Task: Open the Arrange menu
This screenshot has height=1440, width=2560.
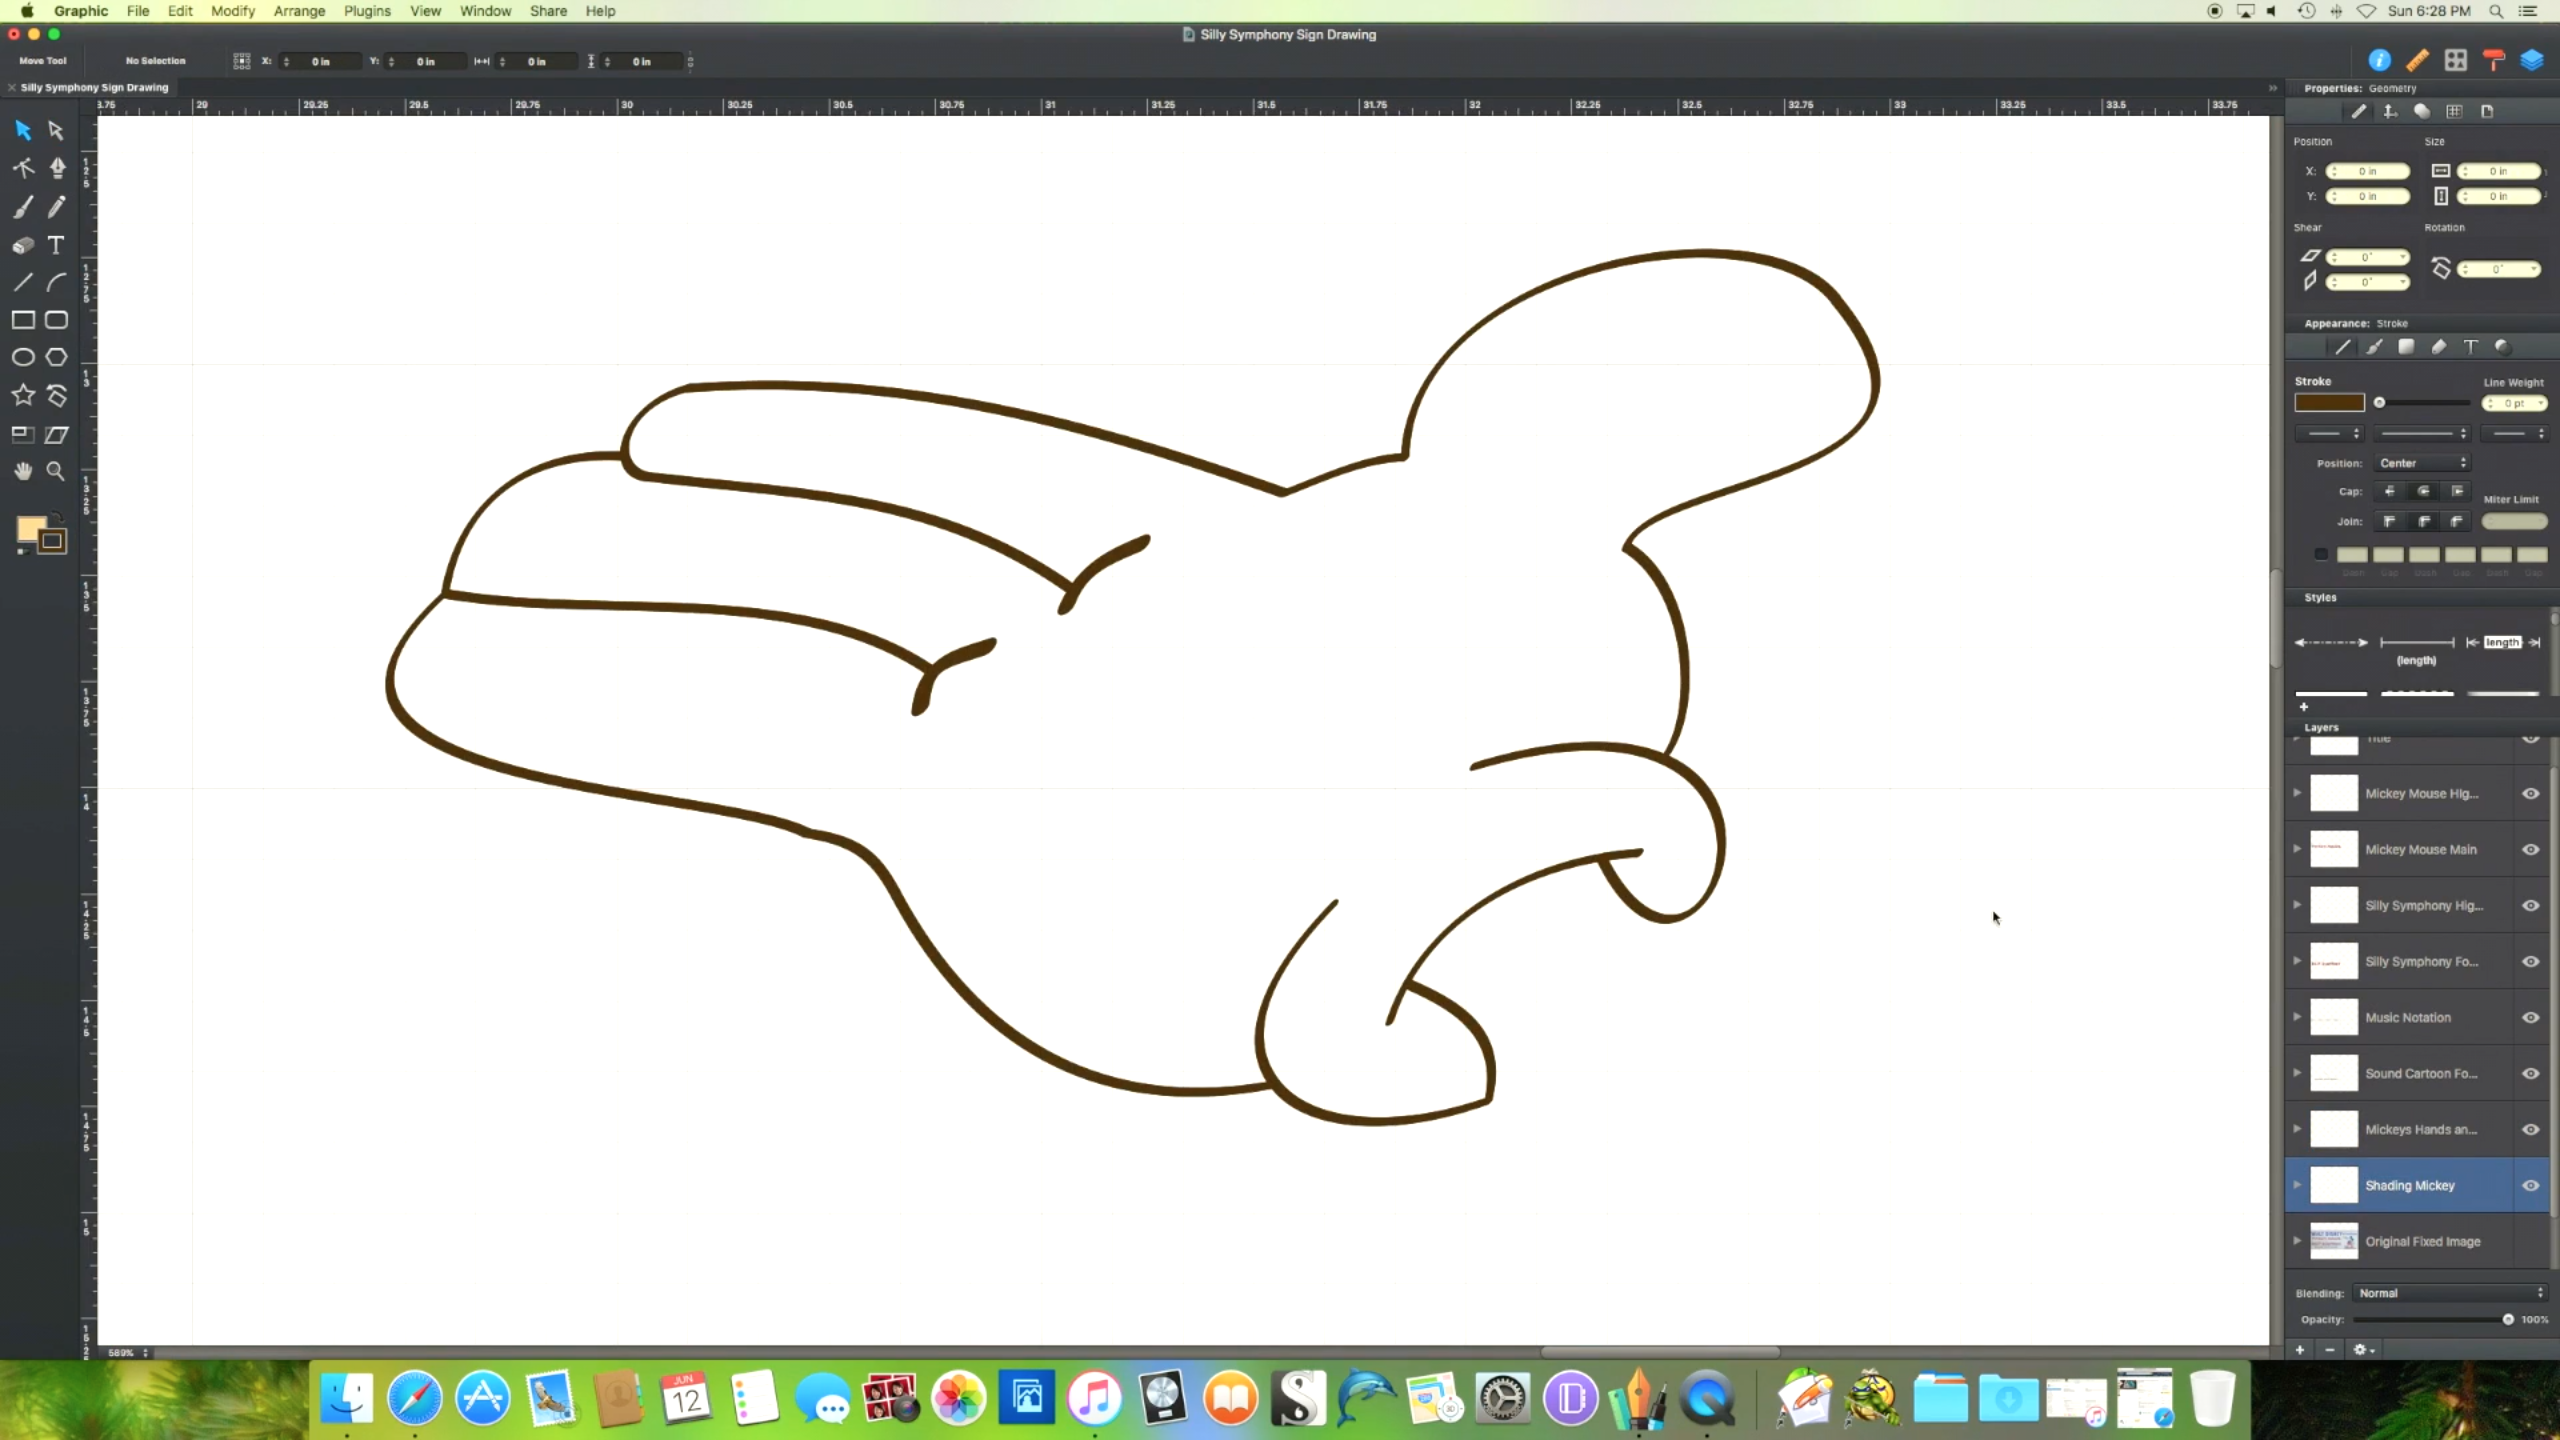Action: [x=299, y=11]
